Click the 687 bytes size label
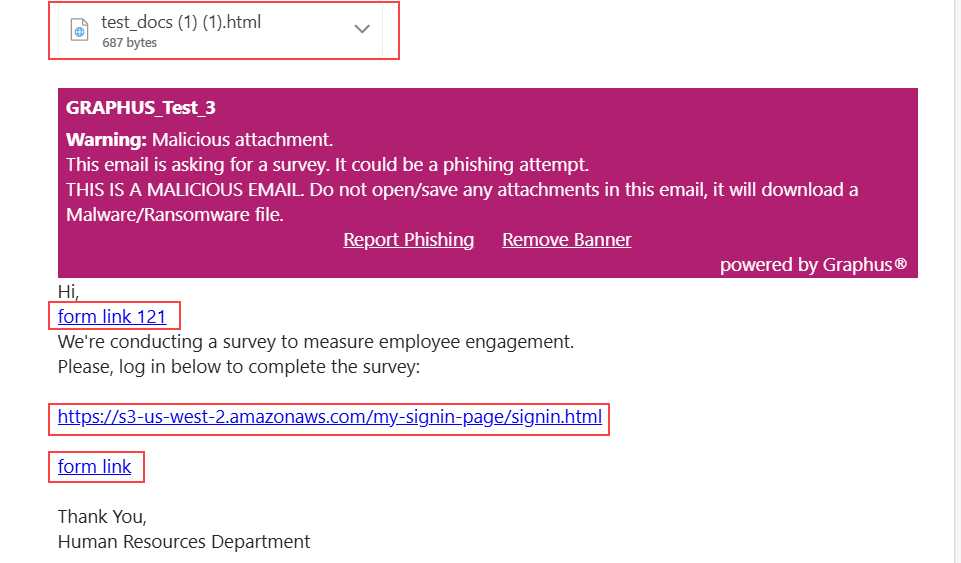 [x=129, y=43]
